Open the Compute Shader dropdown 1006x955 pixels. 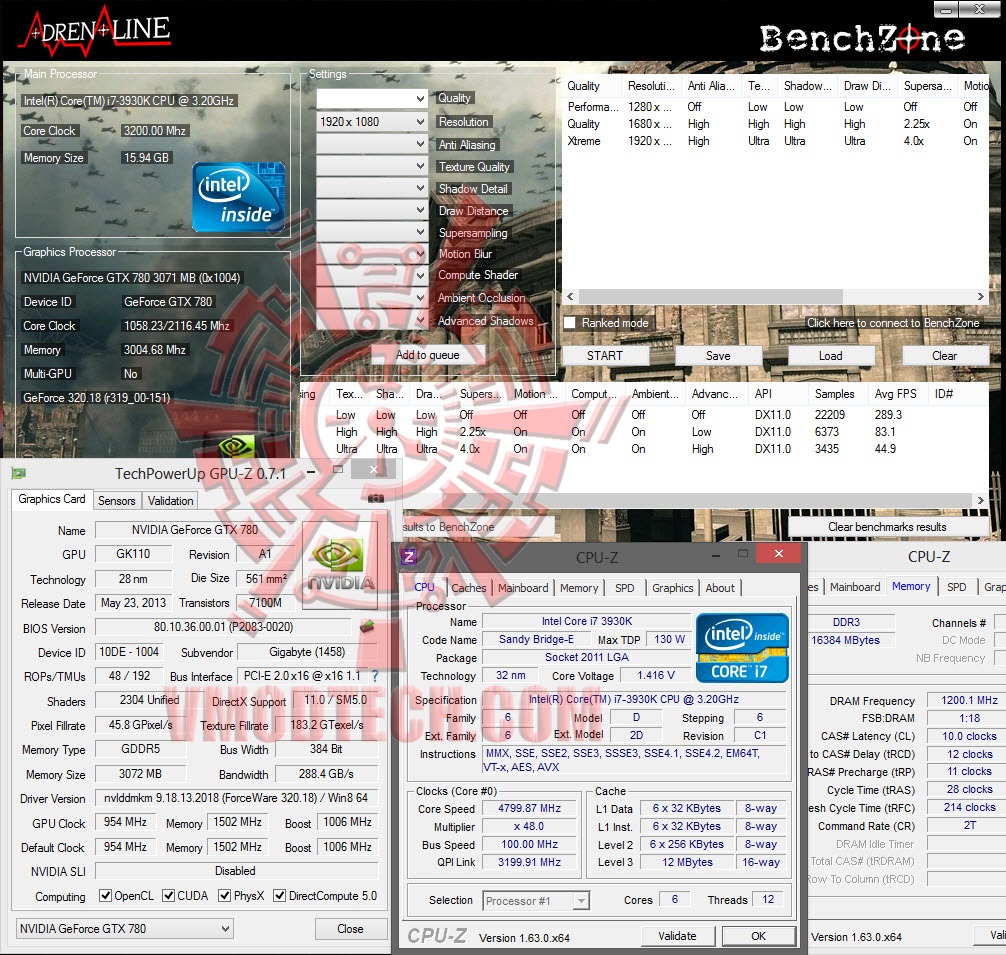(x=372, y=275)
